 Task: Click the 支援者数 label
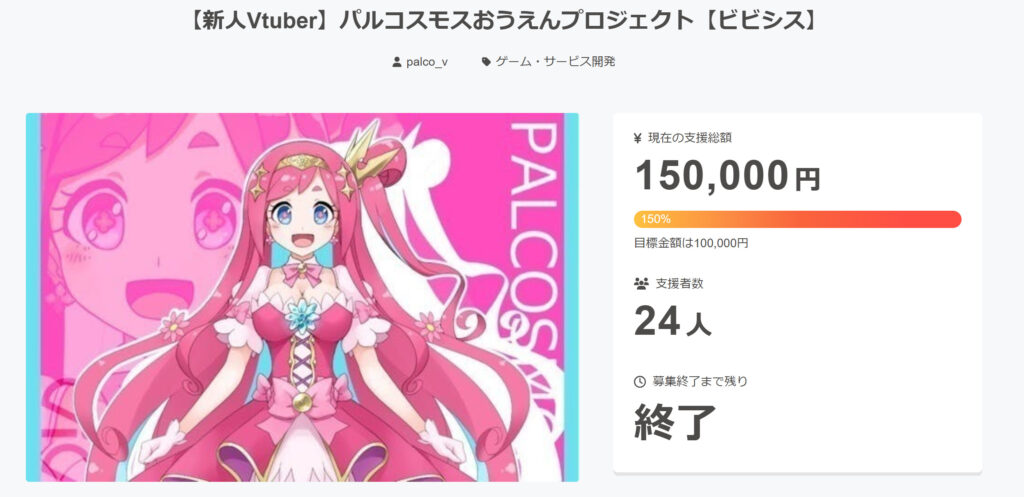coord(680,283)
